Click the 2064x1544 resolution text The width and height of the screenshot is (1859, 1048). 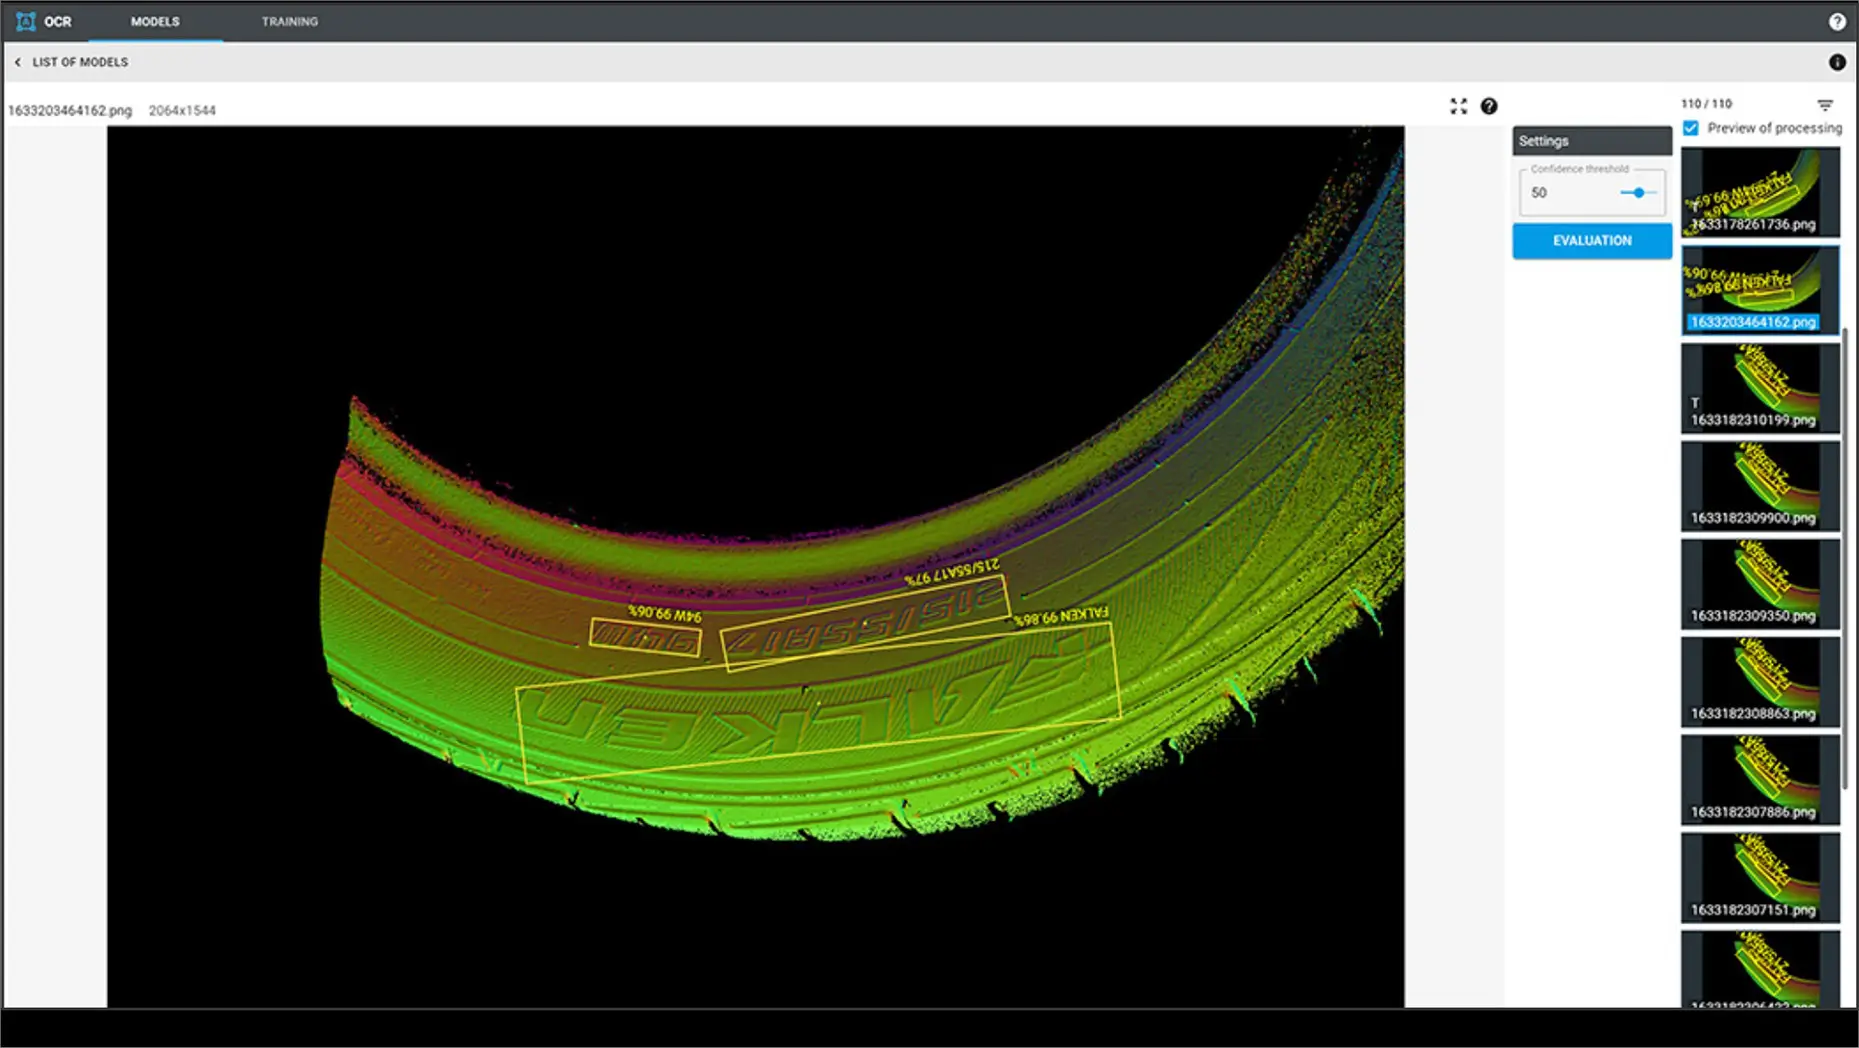[x=182, y=110]
